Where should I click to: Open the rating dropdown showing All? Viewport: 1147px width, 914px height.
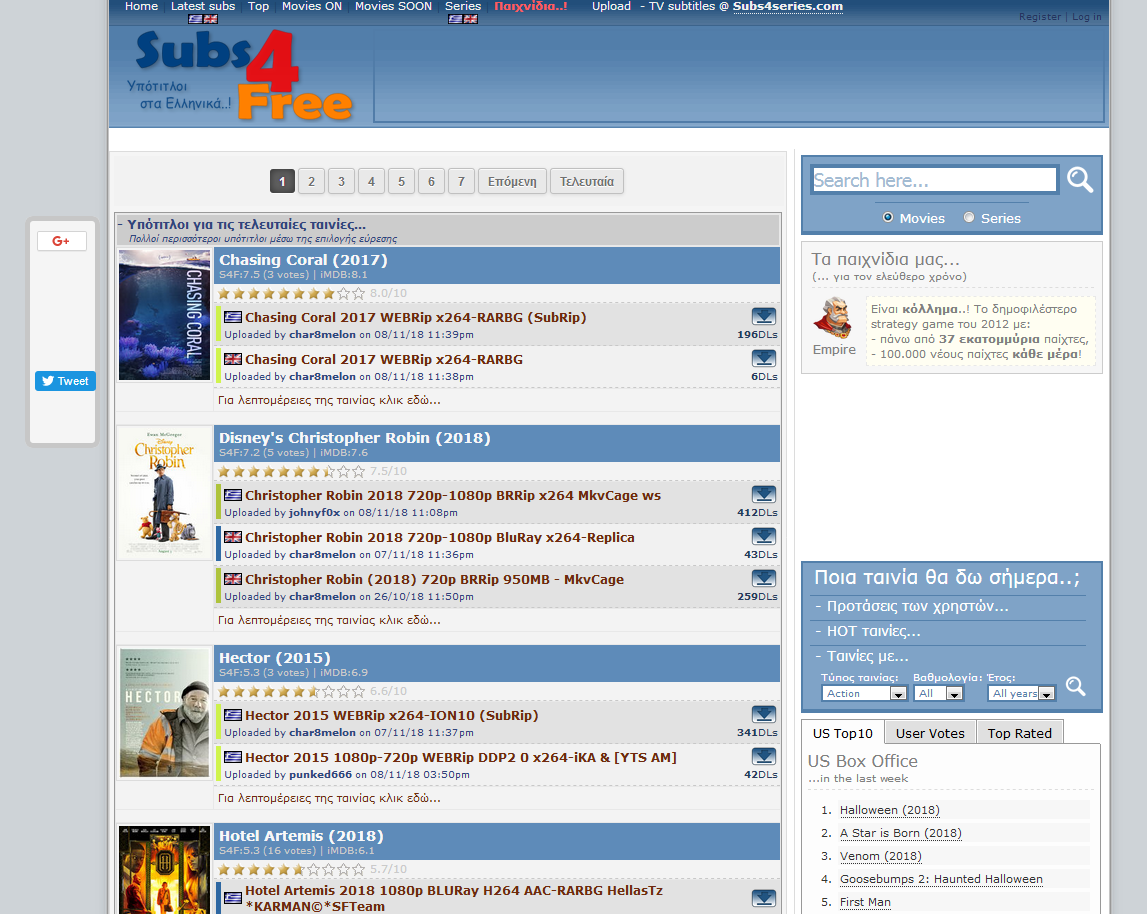click(x=938, y=693)
